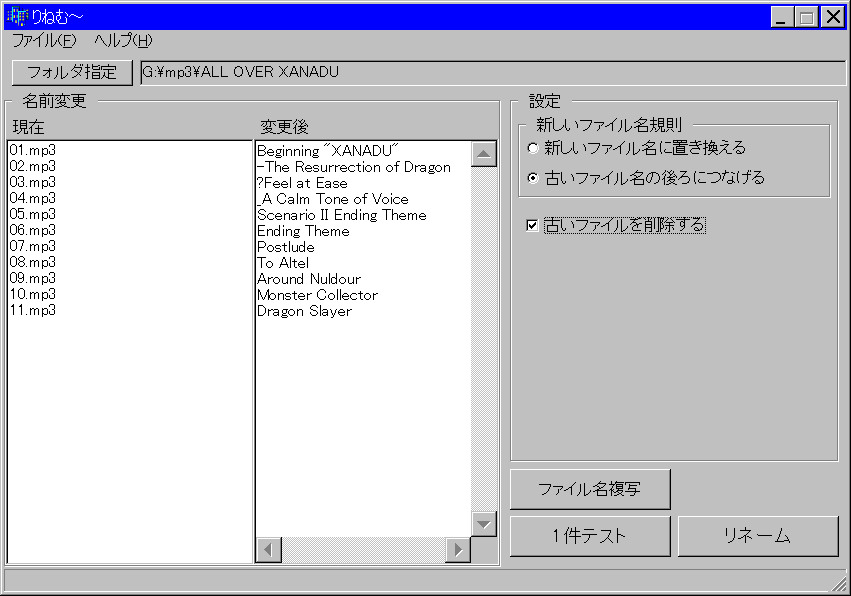
Task: Click the 1件テスト button
Action: point(590,536)
